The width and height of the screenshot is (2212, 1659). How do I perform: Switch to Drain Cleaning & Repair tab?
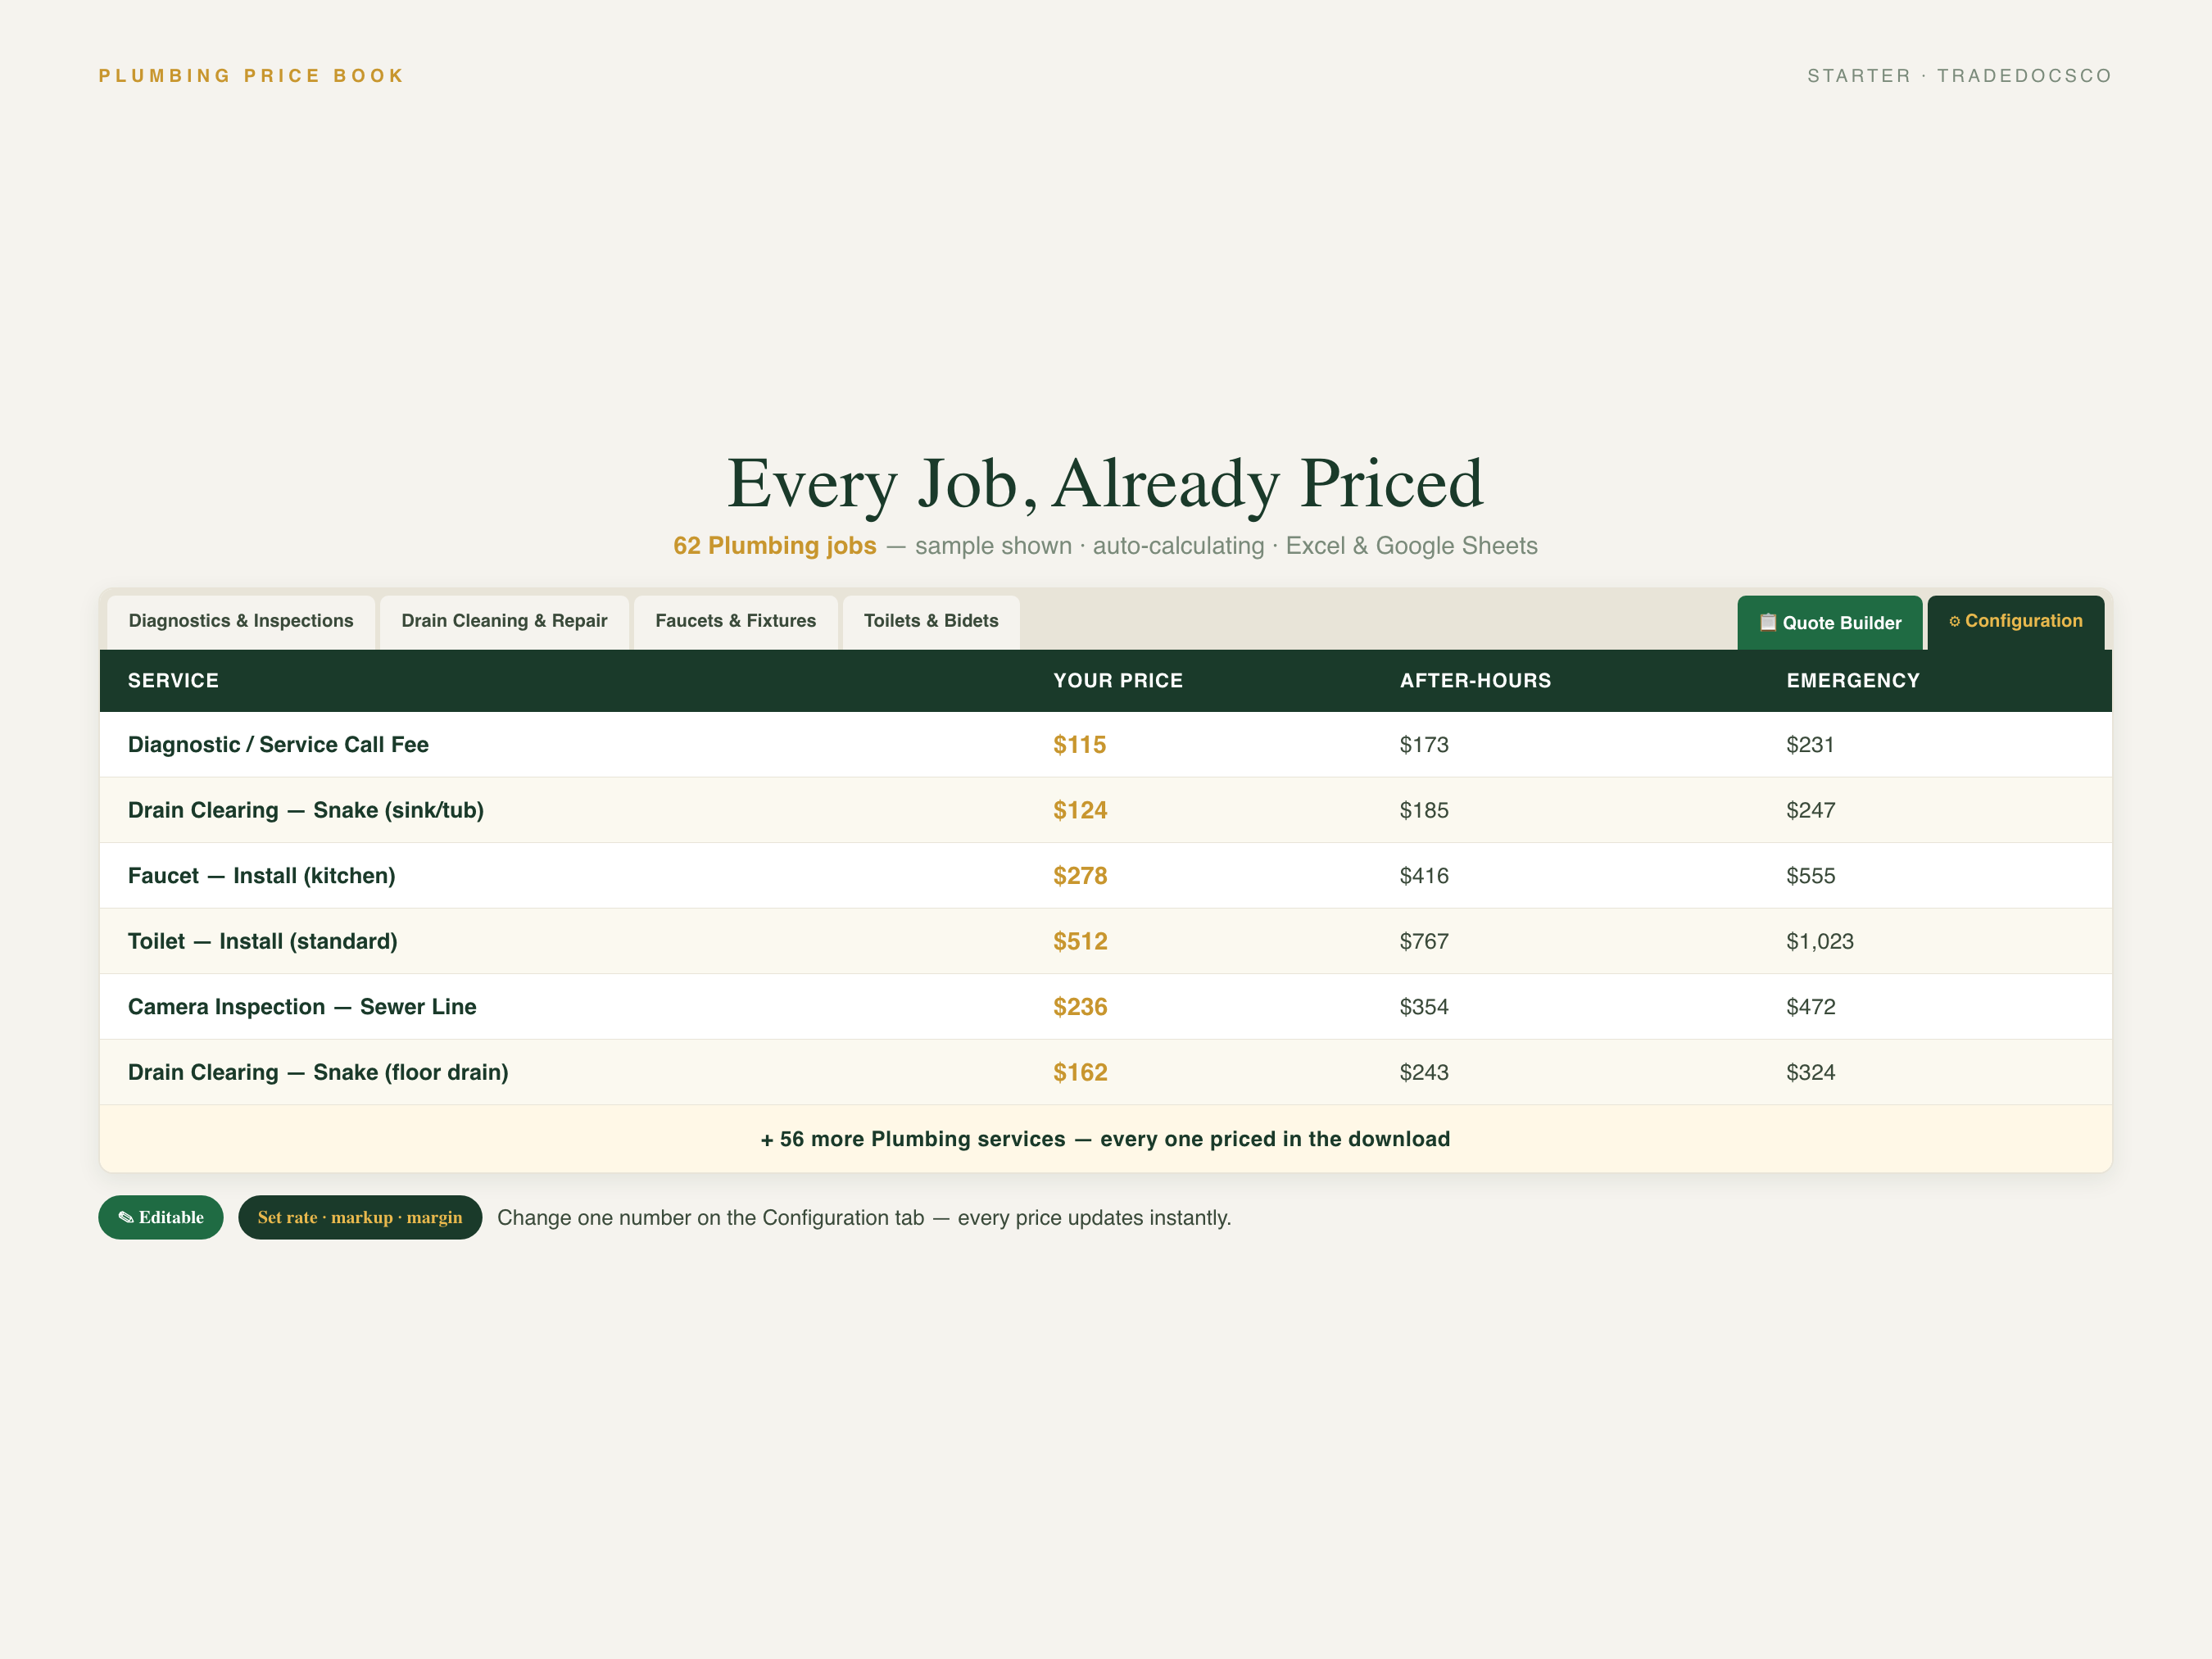click(x=504, y=621)
